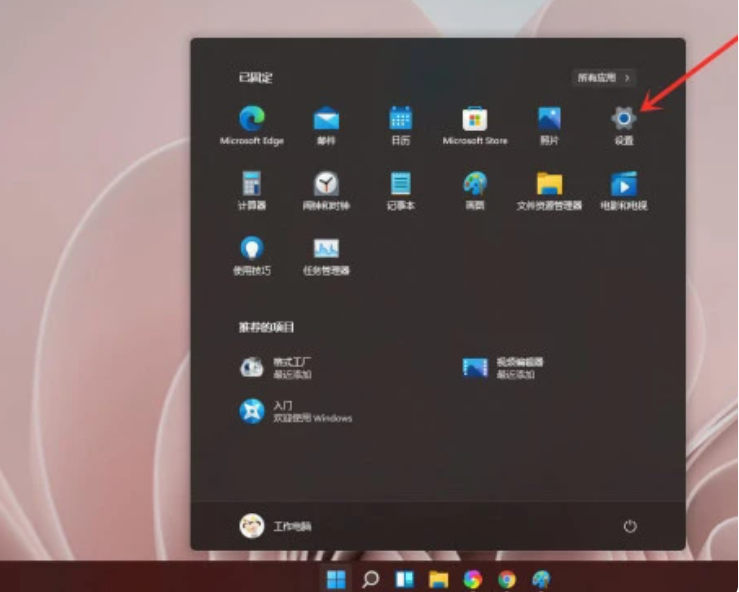Open File Explorer (文件资源管理器) pinned app
This screenshot has width=739, height=592.
coord(549,190)
